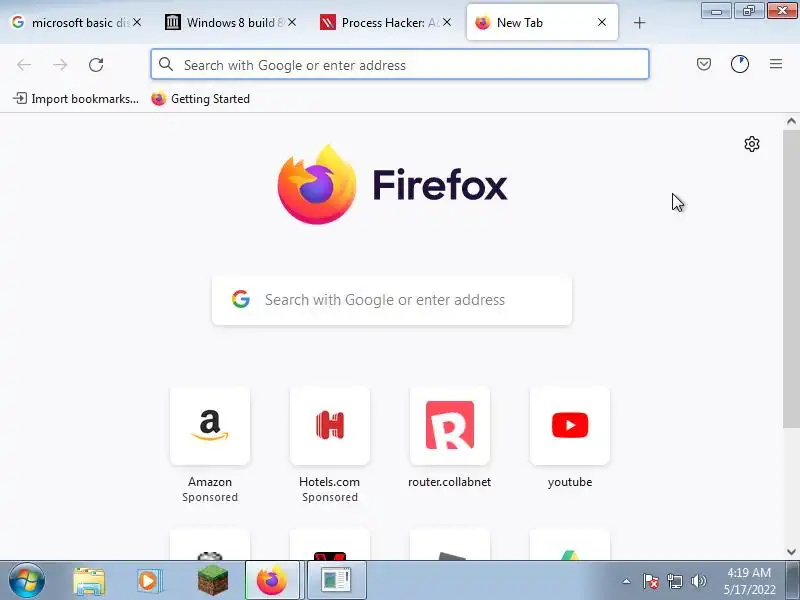Open the Save to Pocket icon
Viewport: 800px width, 600px height.
[x=704, y=64]
